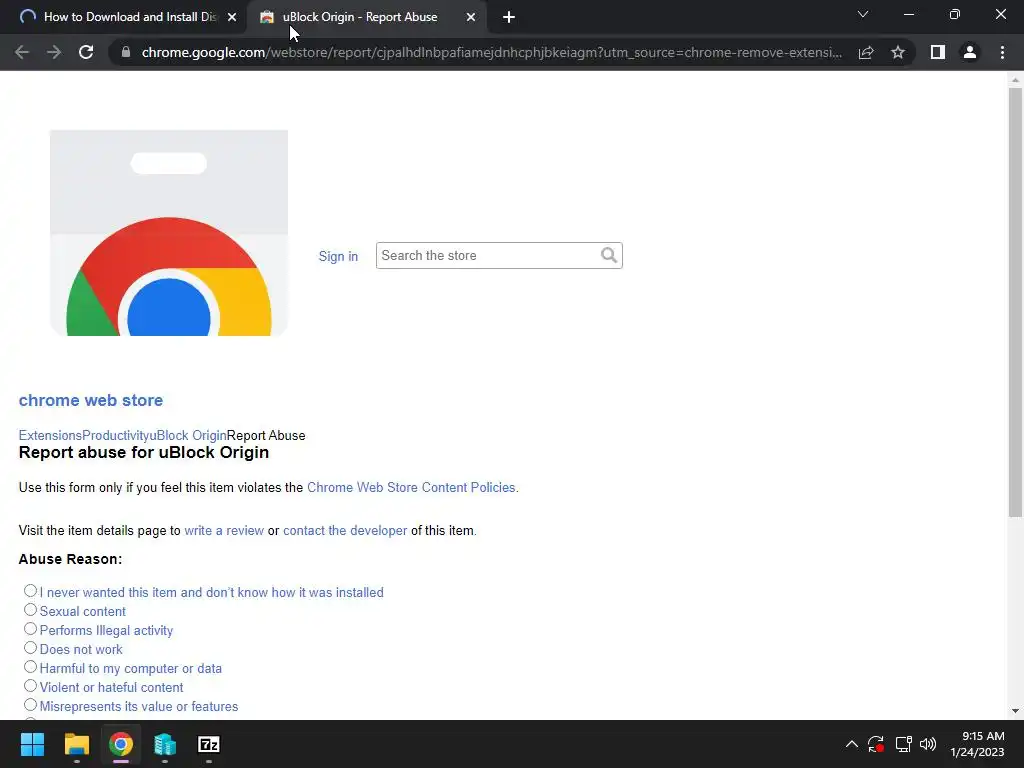Open the chrome web store heading link
The image size is (1024, 768).
pyautogui.click(x=91, y=400)
